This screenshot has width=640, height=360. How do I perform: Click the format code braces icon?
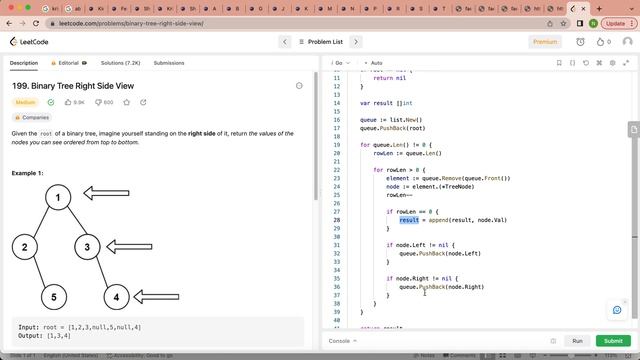(x=572, y=63)
